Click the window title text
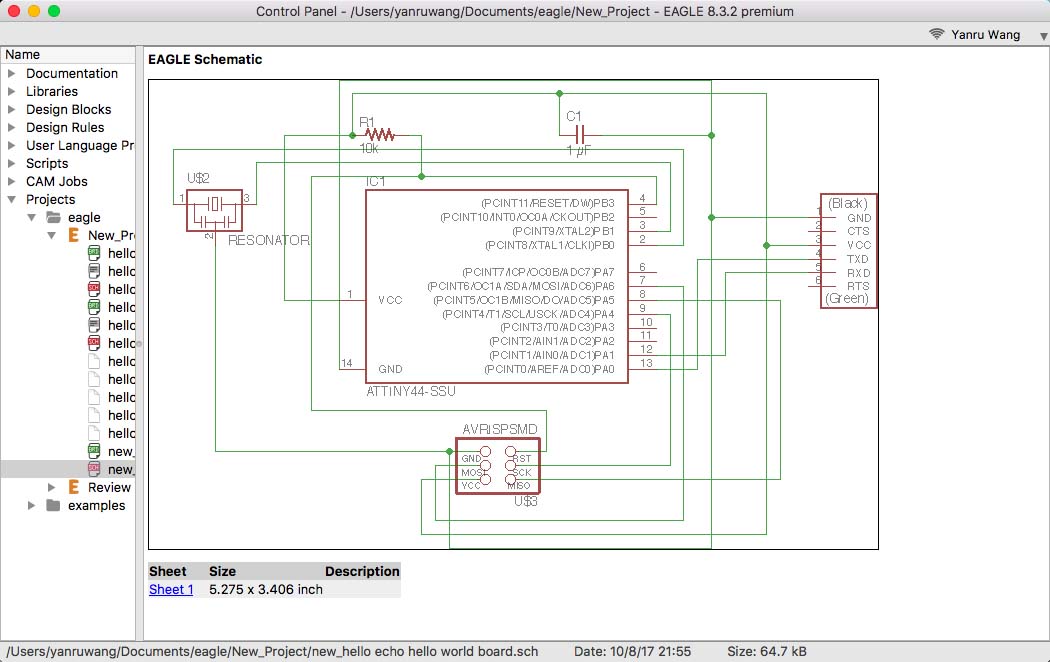The height and width of the screenshot is (662, 1050). 524,11
